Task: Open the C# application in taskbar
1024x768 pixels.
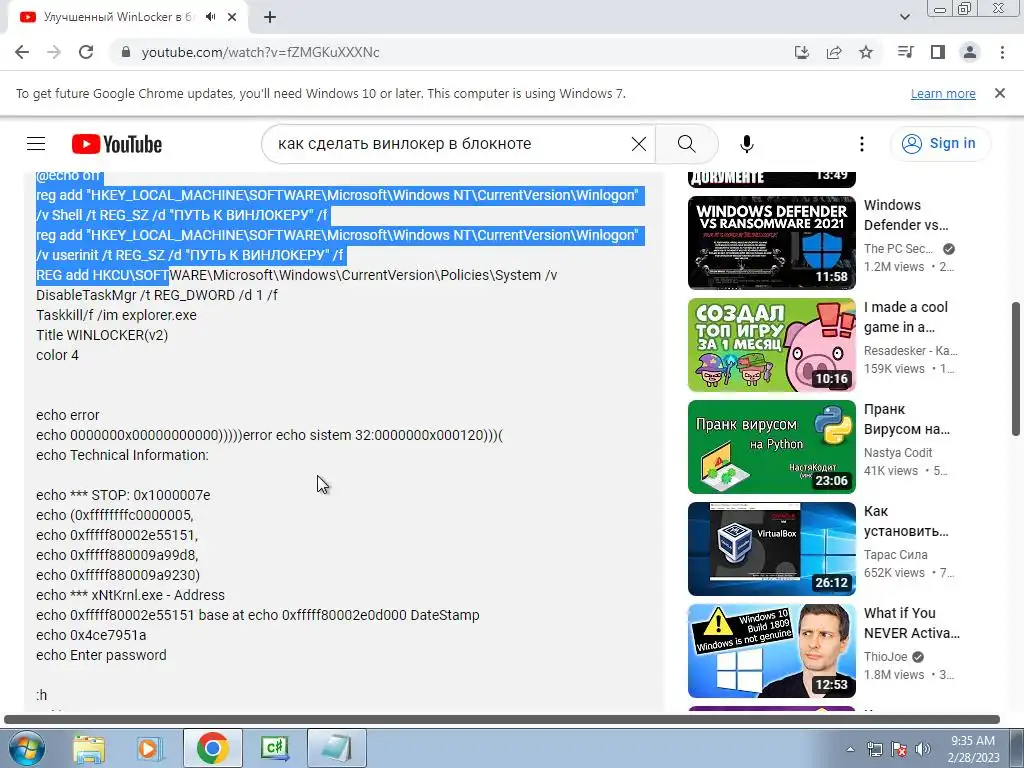Action: click(274, 748)
